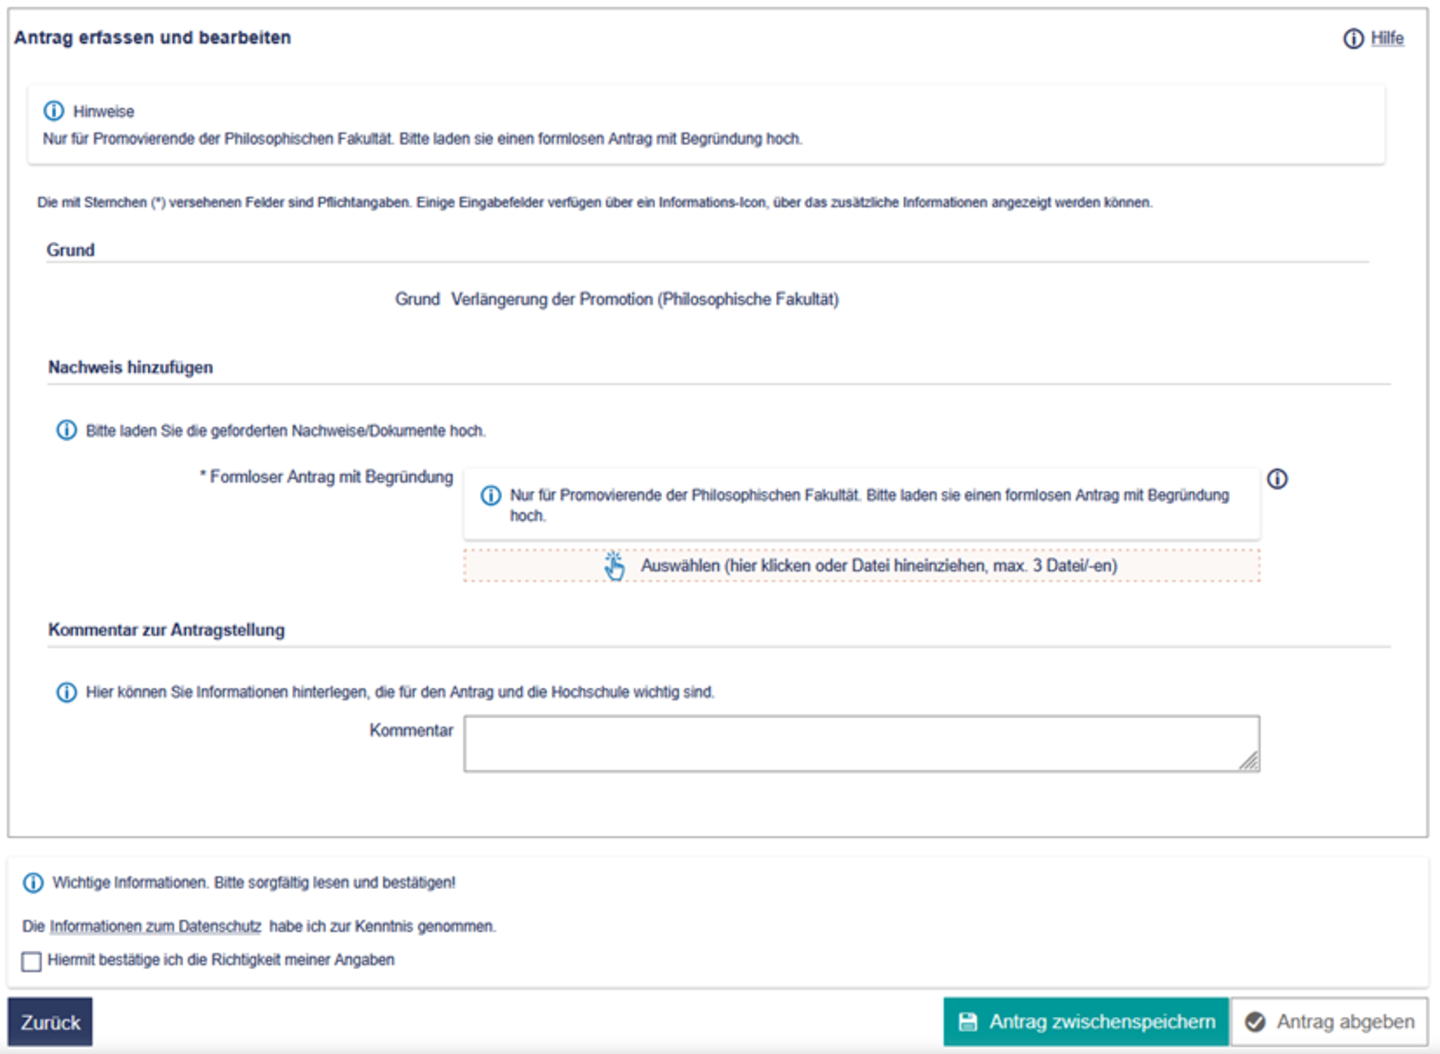The image size is (1440, 1054).
Task: Click the 'Grund' section heading
Action: (70, 250)
